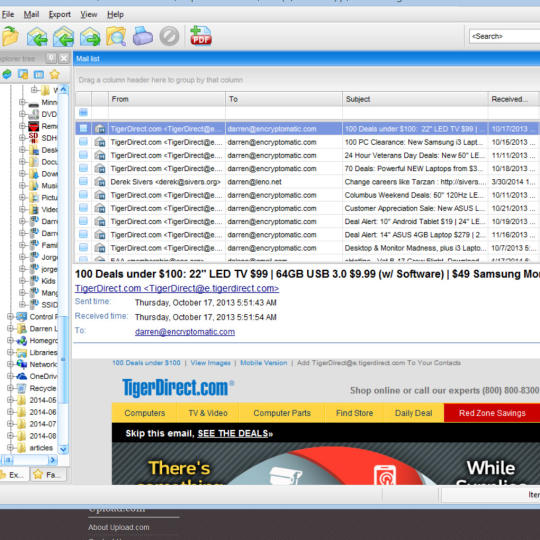This screenshot has width=540, height=540.
Task: Check the box for Desktop & Monitor Madness row
Action: click(83, 247)
